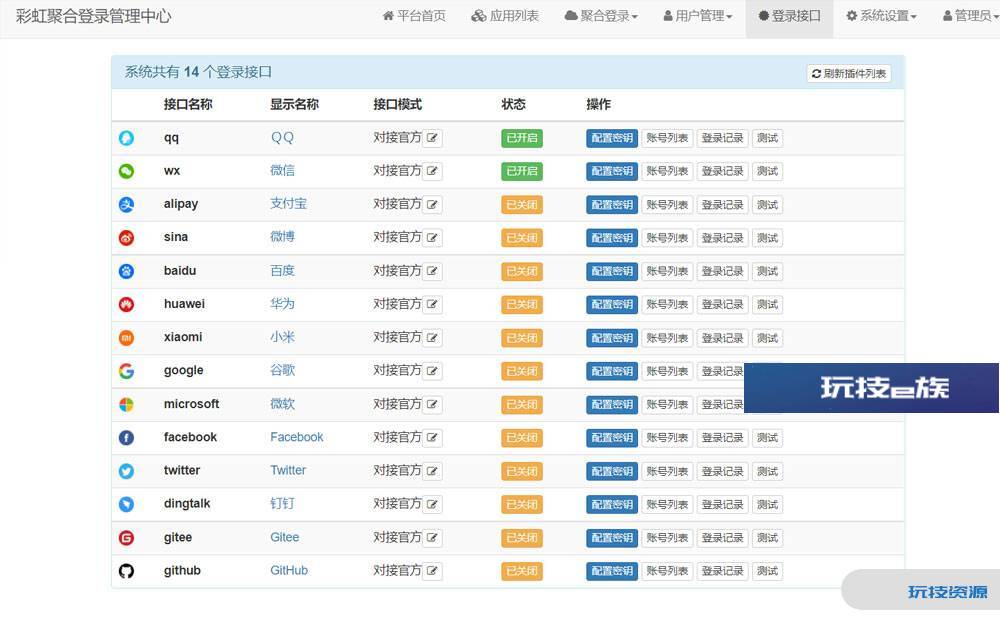The image size is (1000, 625).
Task: Click the Twitter bird logo icon
Action: (x=126, y=471)
